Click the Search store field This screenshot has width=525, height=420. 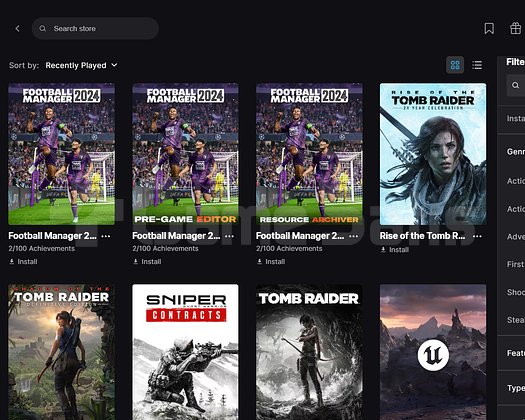point(95,28)
